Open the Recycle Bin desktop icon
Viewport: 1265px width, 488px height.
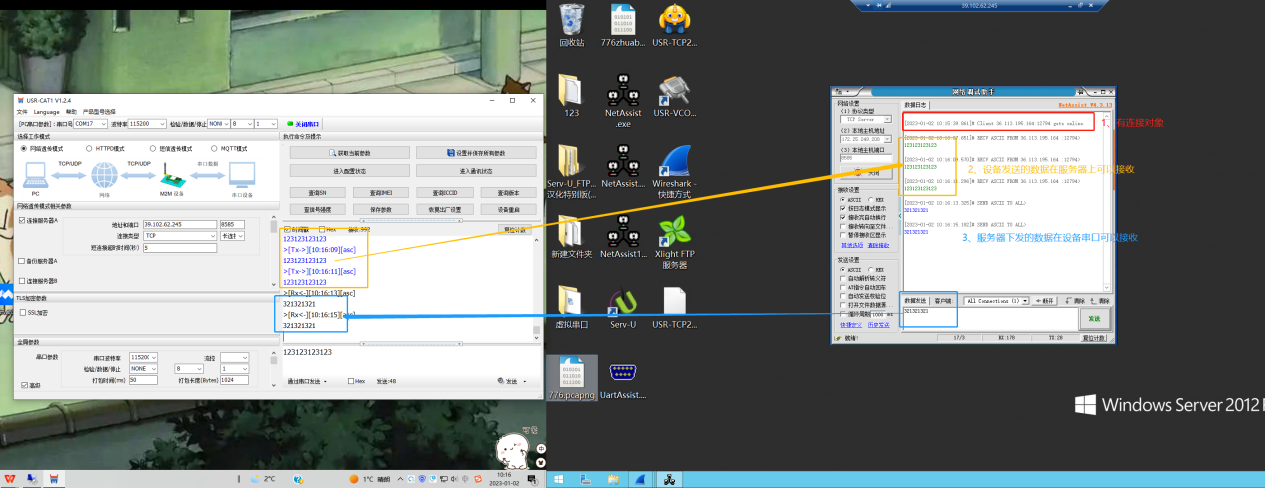(571, 21)
